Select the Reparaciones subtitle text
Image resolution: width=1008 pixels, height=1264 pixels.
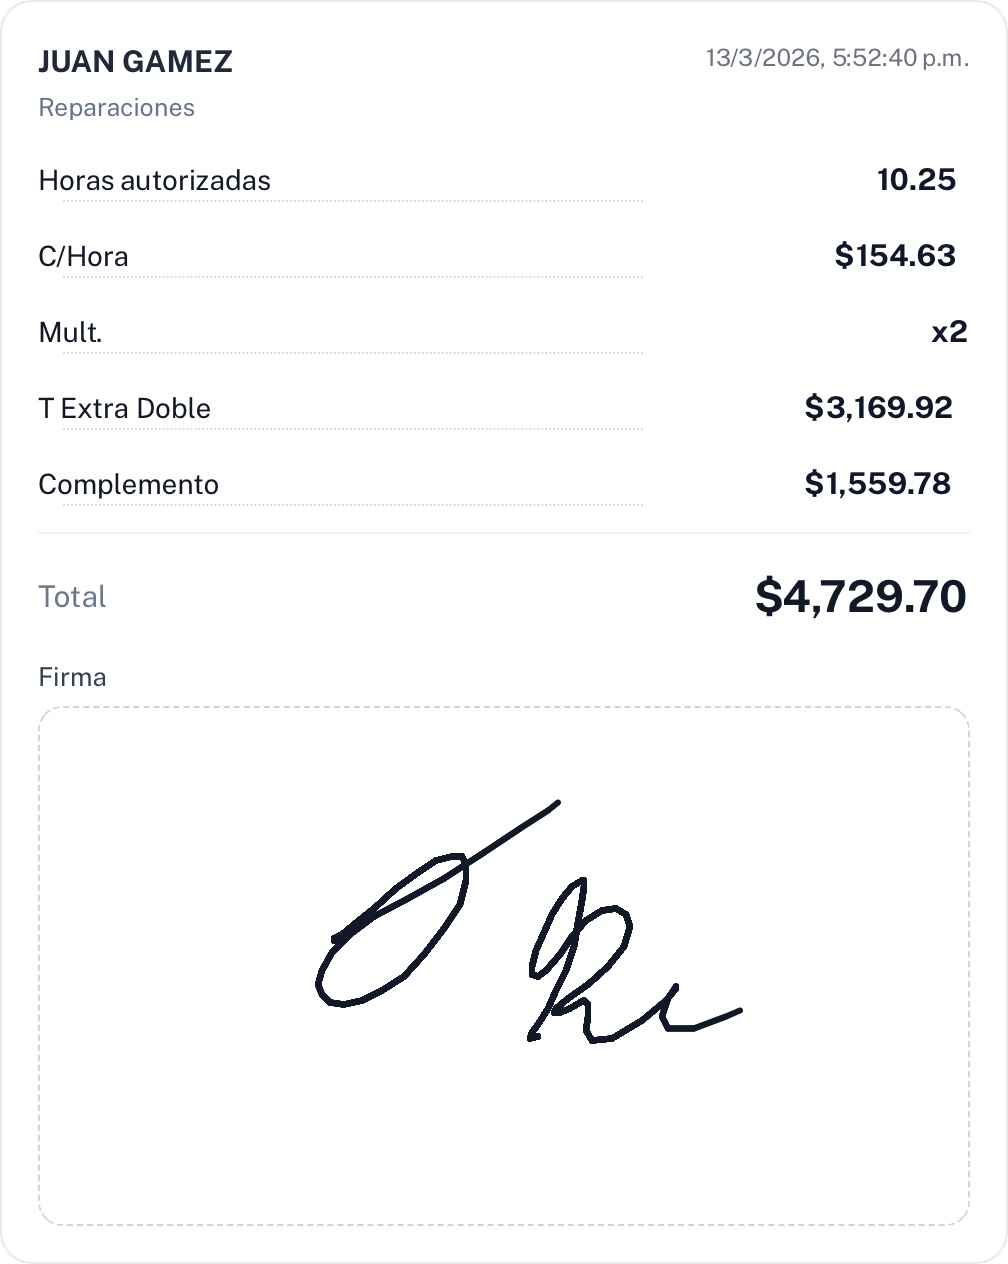tap(116, 108)
